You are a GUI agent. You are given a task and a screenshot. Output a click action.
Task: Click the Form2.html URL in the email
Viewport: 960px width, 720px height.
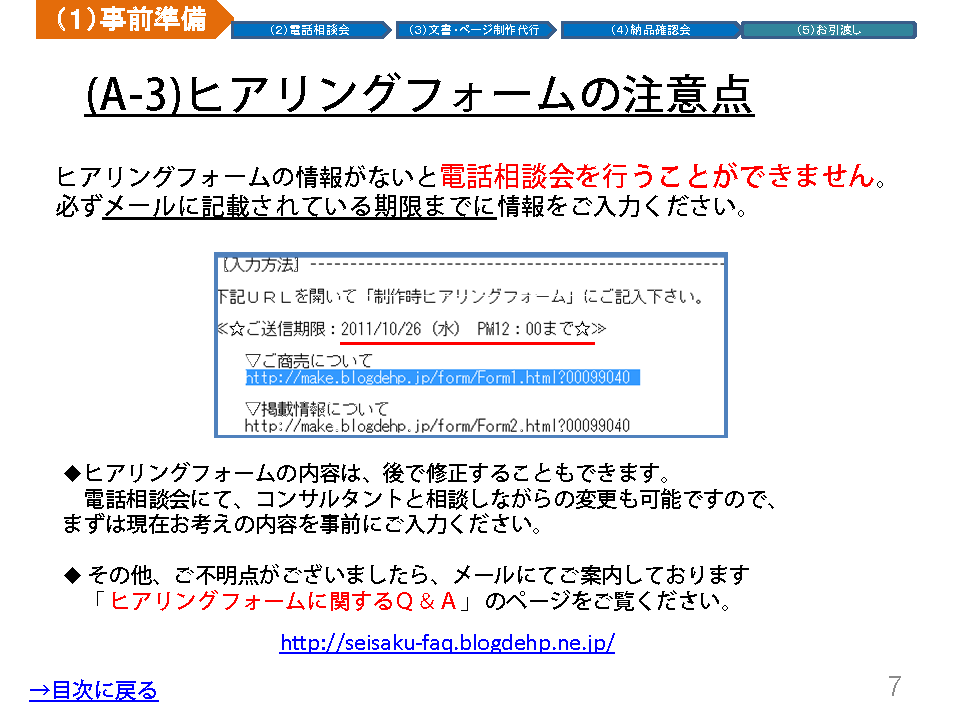[x=437, y=426]
